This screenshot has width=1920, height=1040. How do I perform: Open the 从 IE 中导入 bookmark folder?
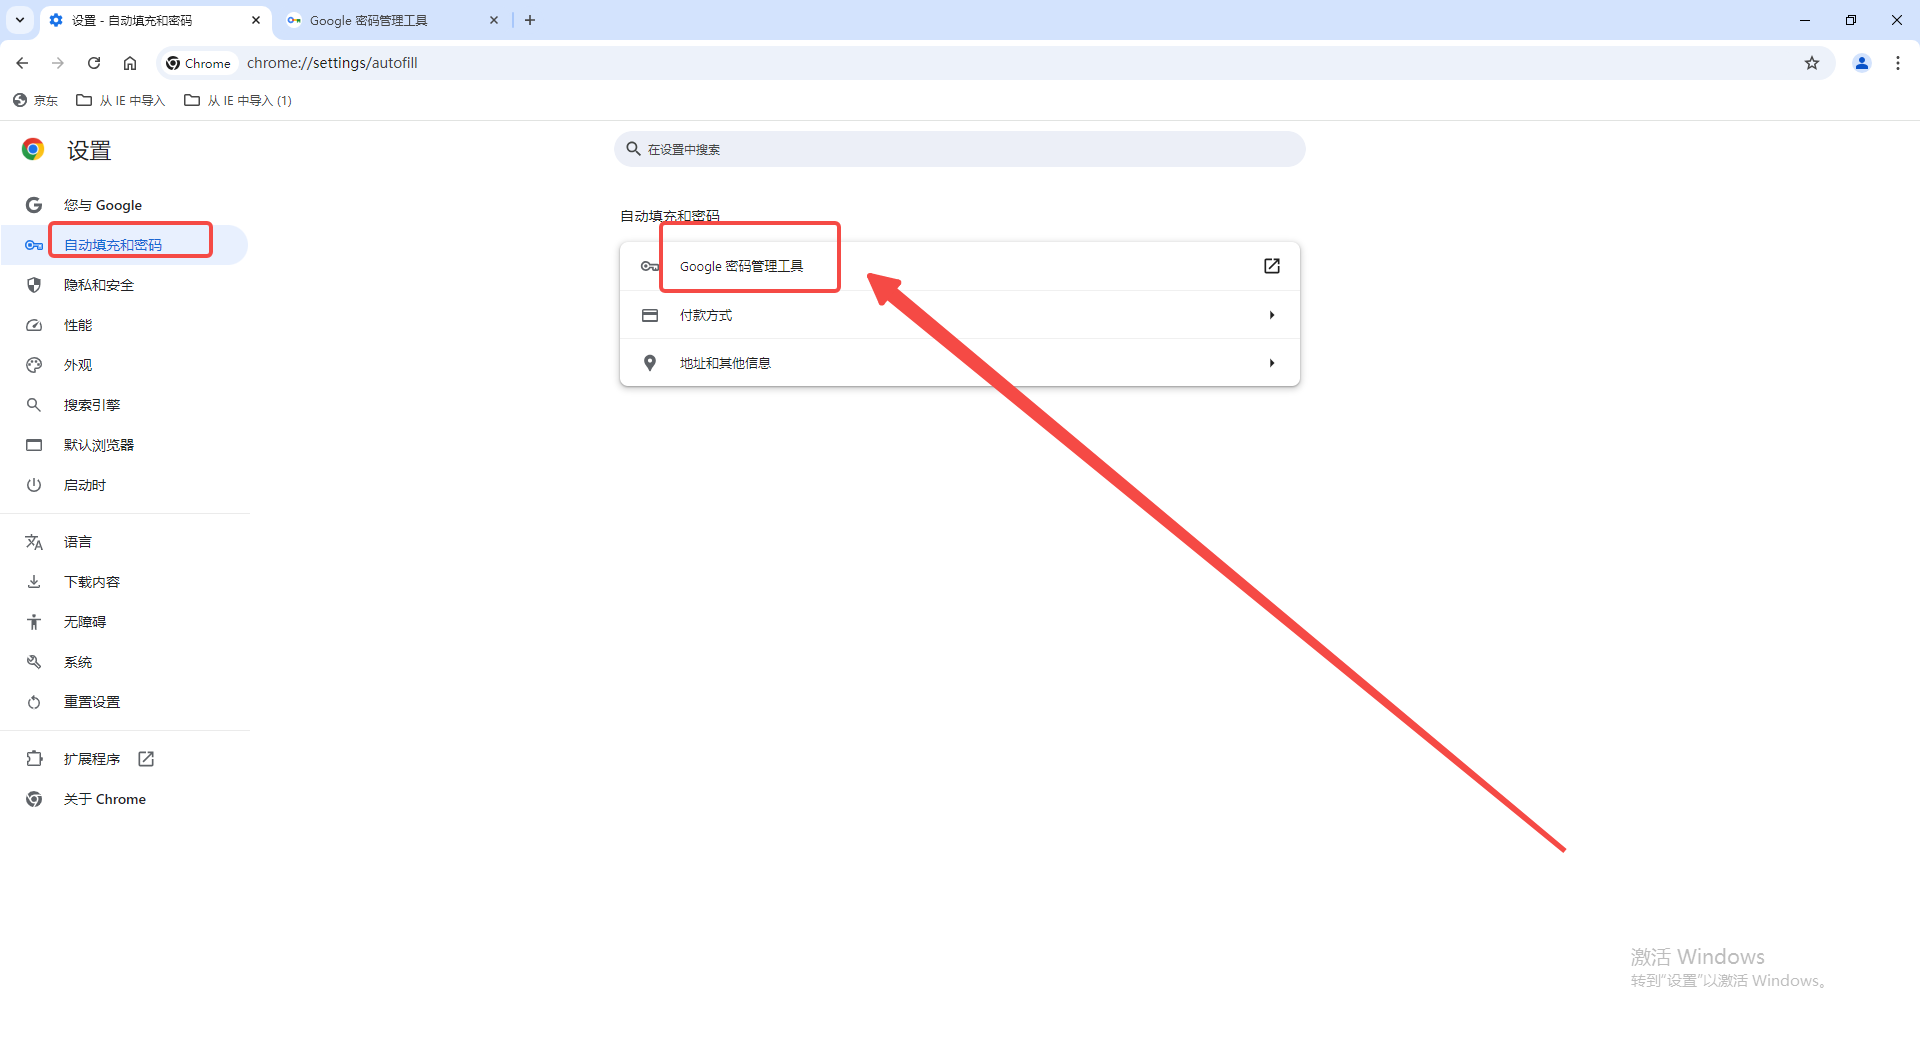point(121,100)
